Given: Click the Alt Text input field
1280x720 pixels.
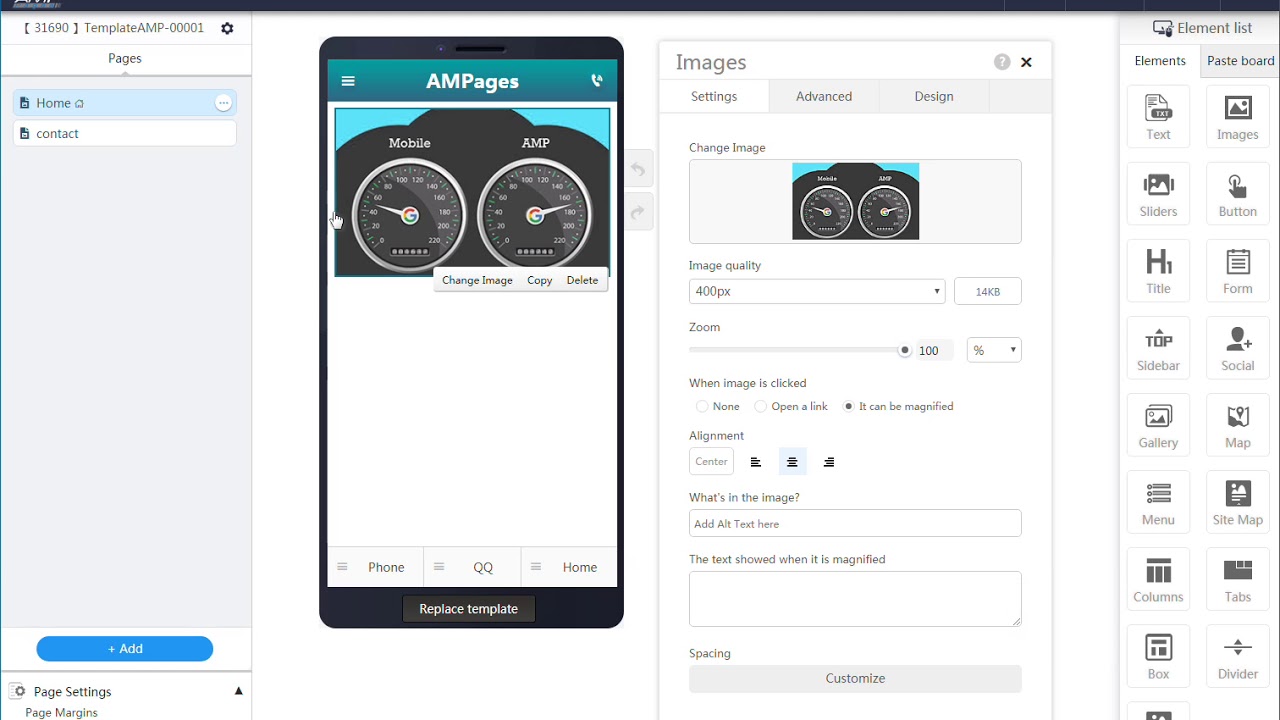Looking at the screenshot, I should 855,524.
